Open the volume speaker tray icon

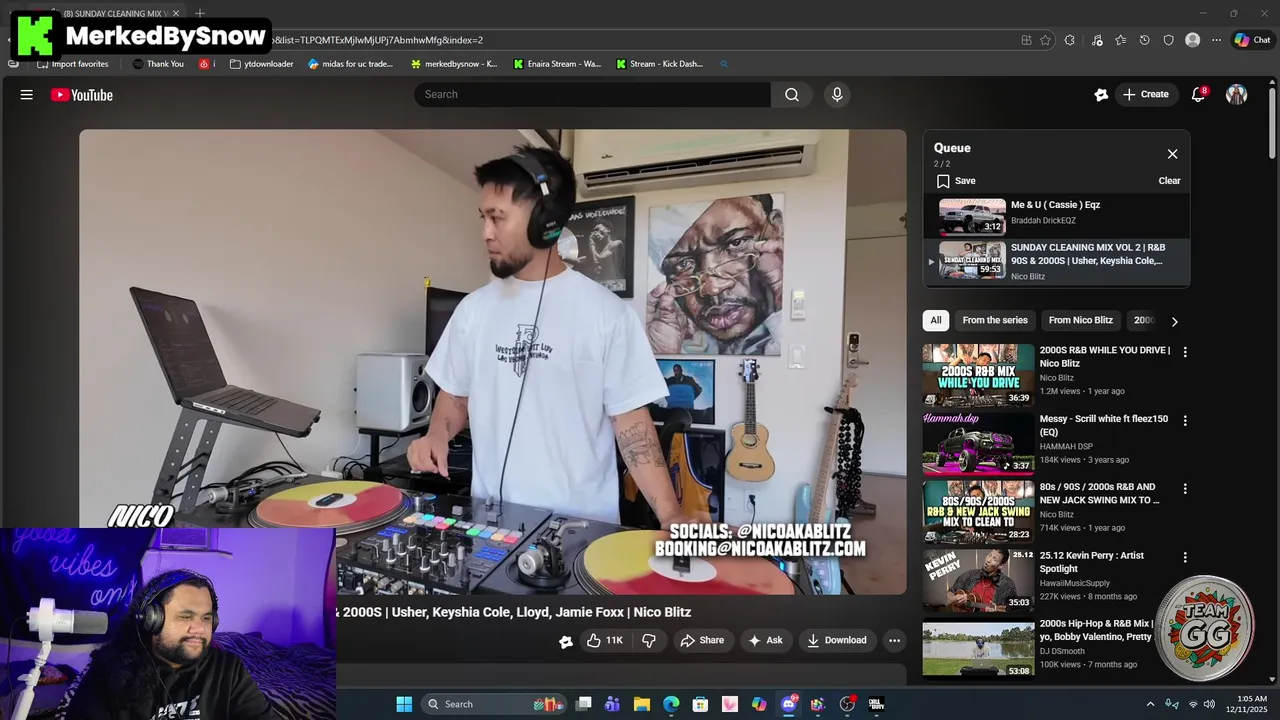[x=1209, y=704]
